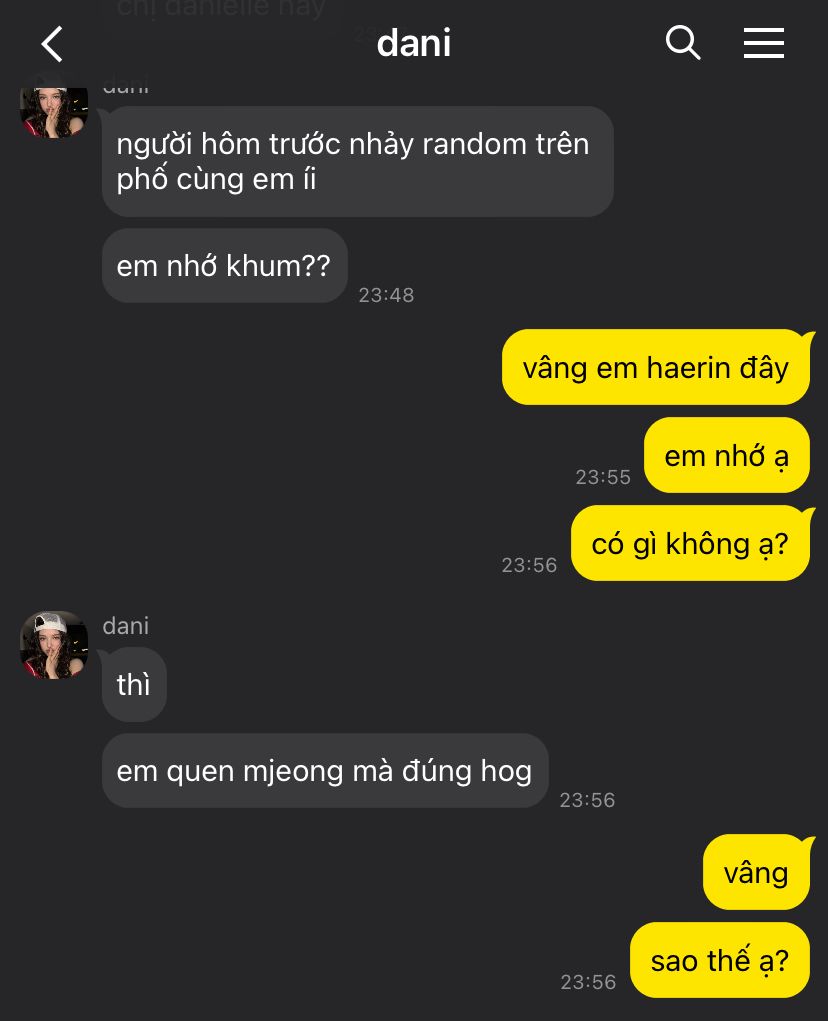Tap the yellow 'vâng em haerin đây' bubble
The image size is (828, 1021).
click(x=656, y=367)
